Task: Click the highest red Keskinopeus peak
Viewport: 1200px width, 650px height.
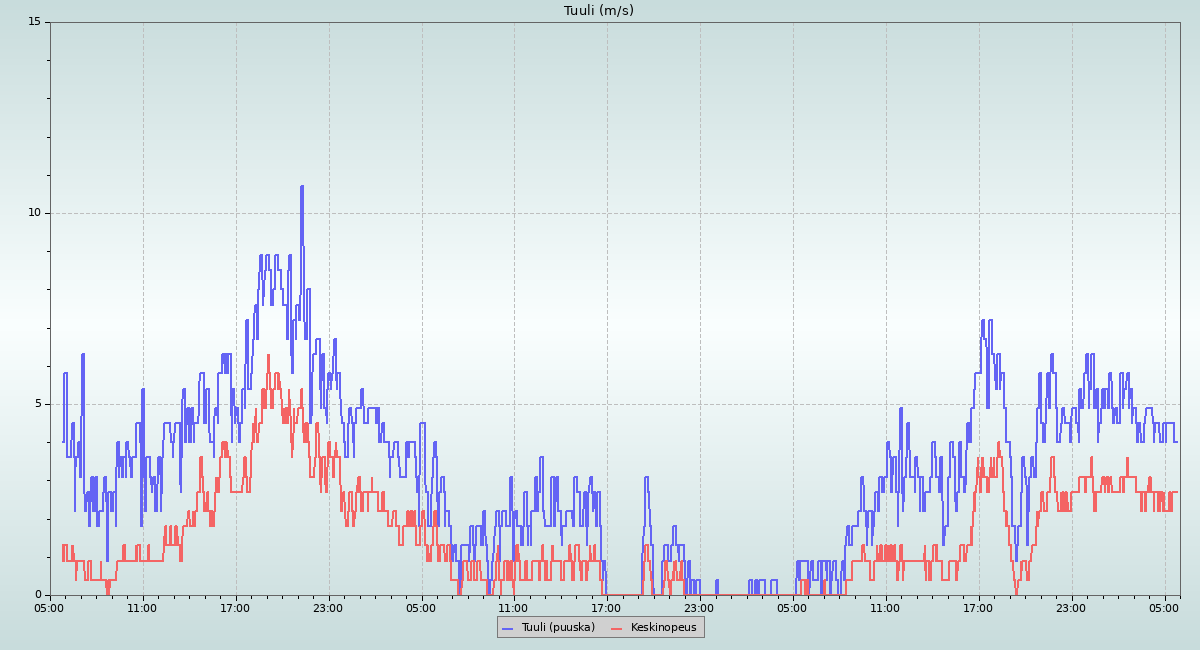Action: click(x=268, y=355)
